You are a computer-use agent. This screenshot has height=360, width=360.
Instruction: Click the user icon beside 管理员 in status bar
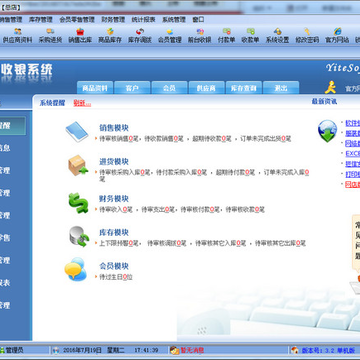pyautogui.click(x=2, y=350)
